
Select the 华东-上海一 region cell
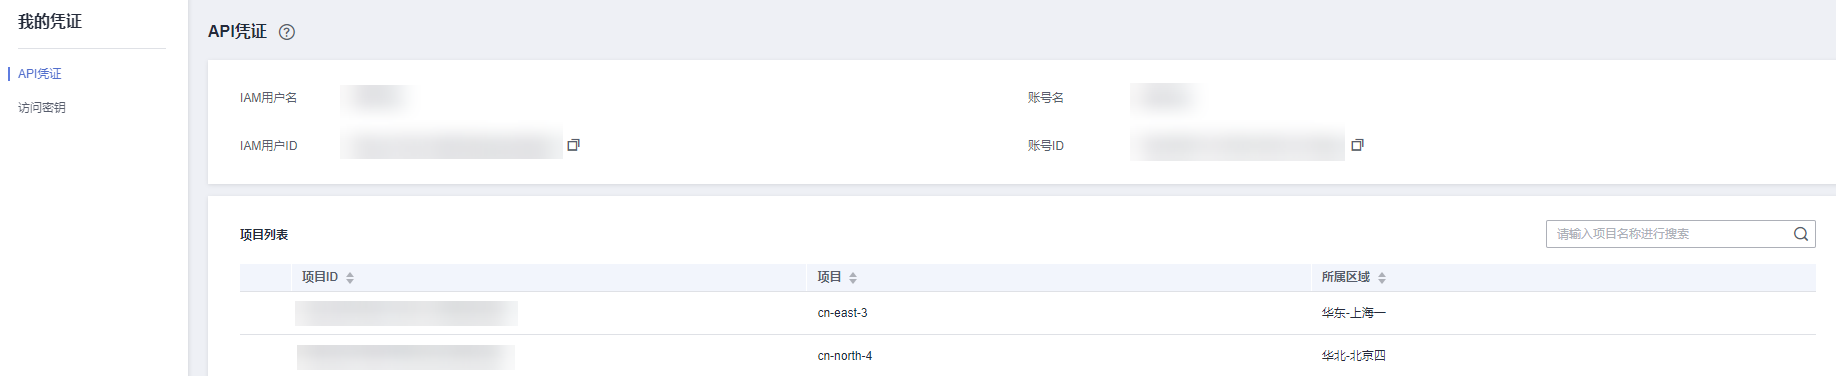coord(1353,313)
